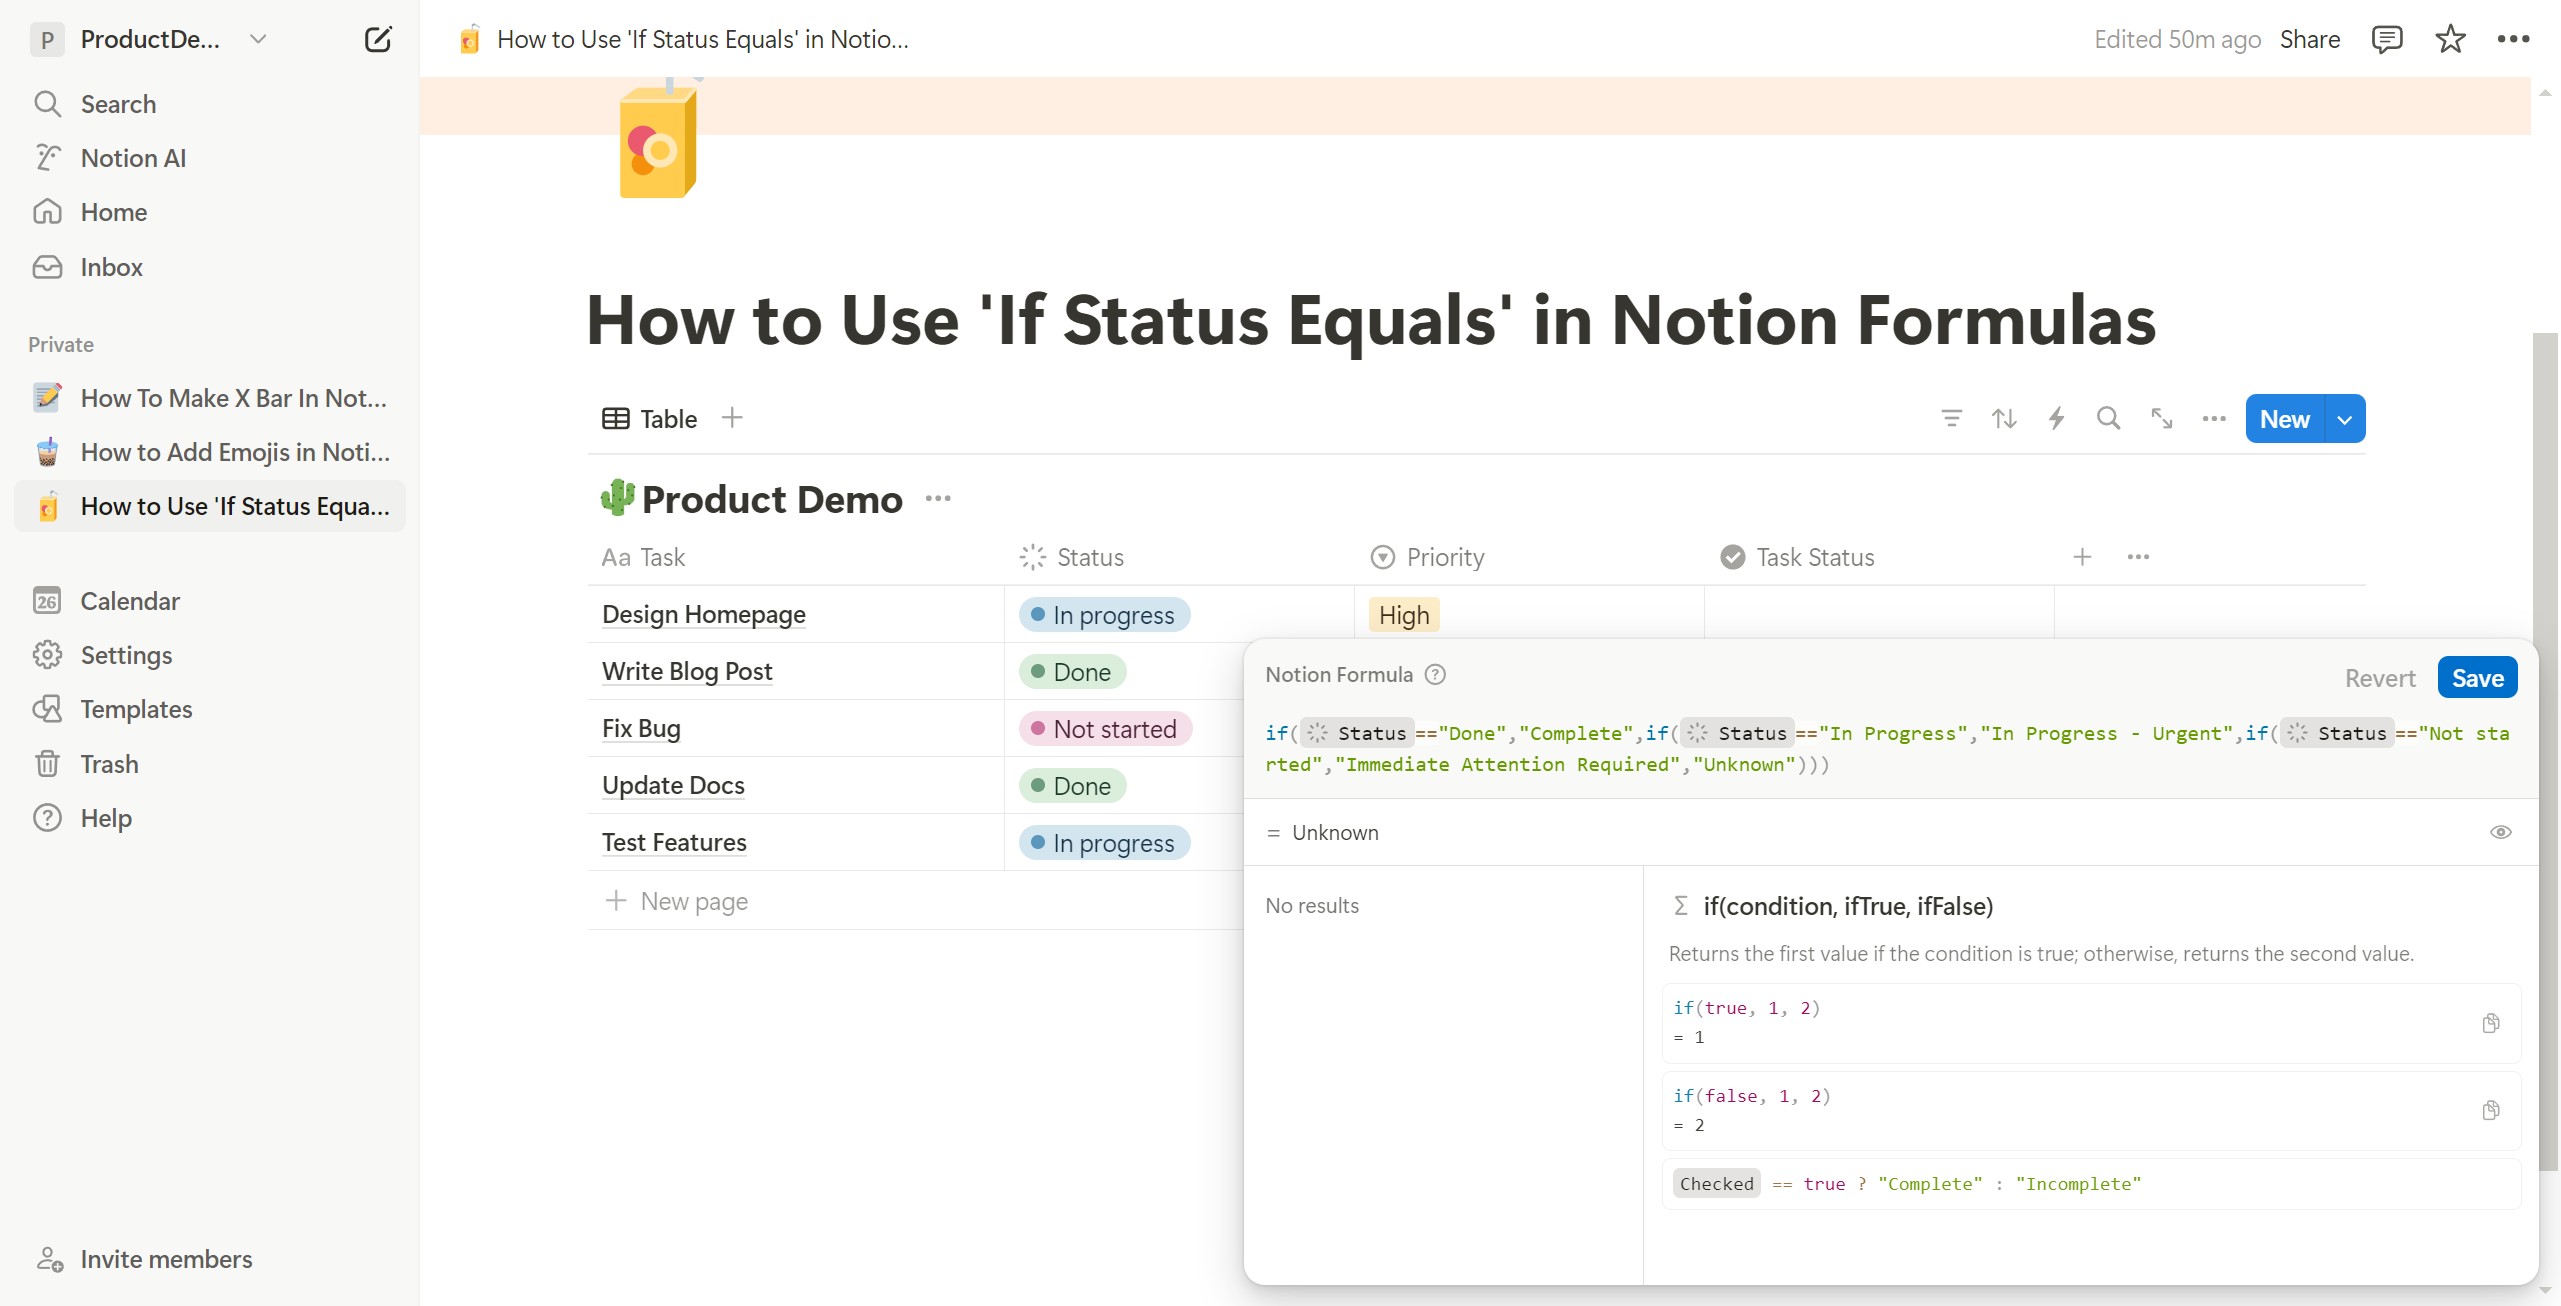
Task: Open Status column header menu
Action: [1071, 557]
